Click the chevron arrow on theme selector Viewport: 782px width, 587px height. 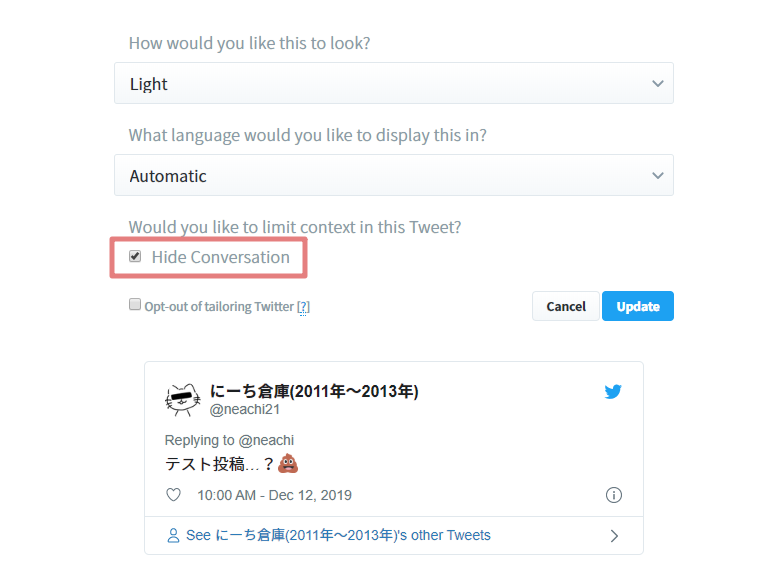658,84
